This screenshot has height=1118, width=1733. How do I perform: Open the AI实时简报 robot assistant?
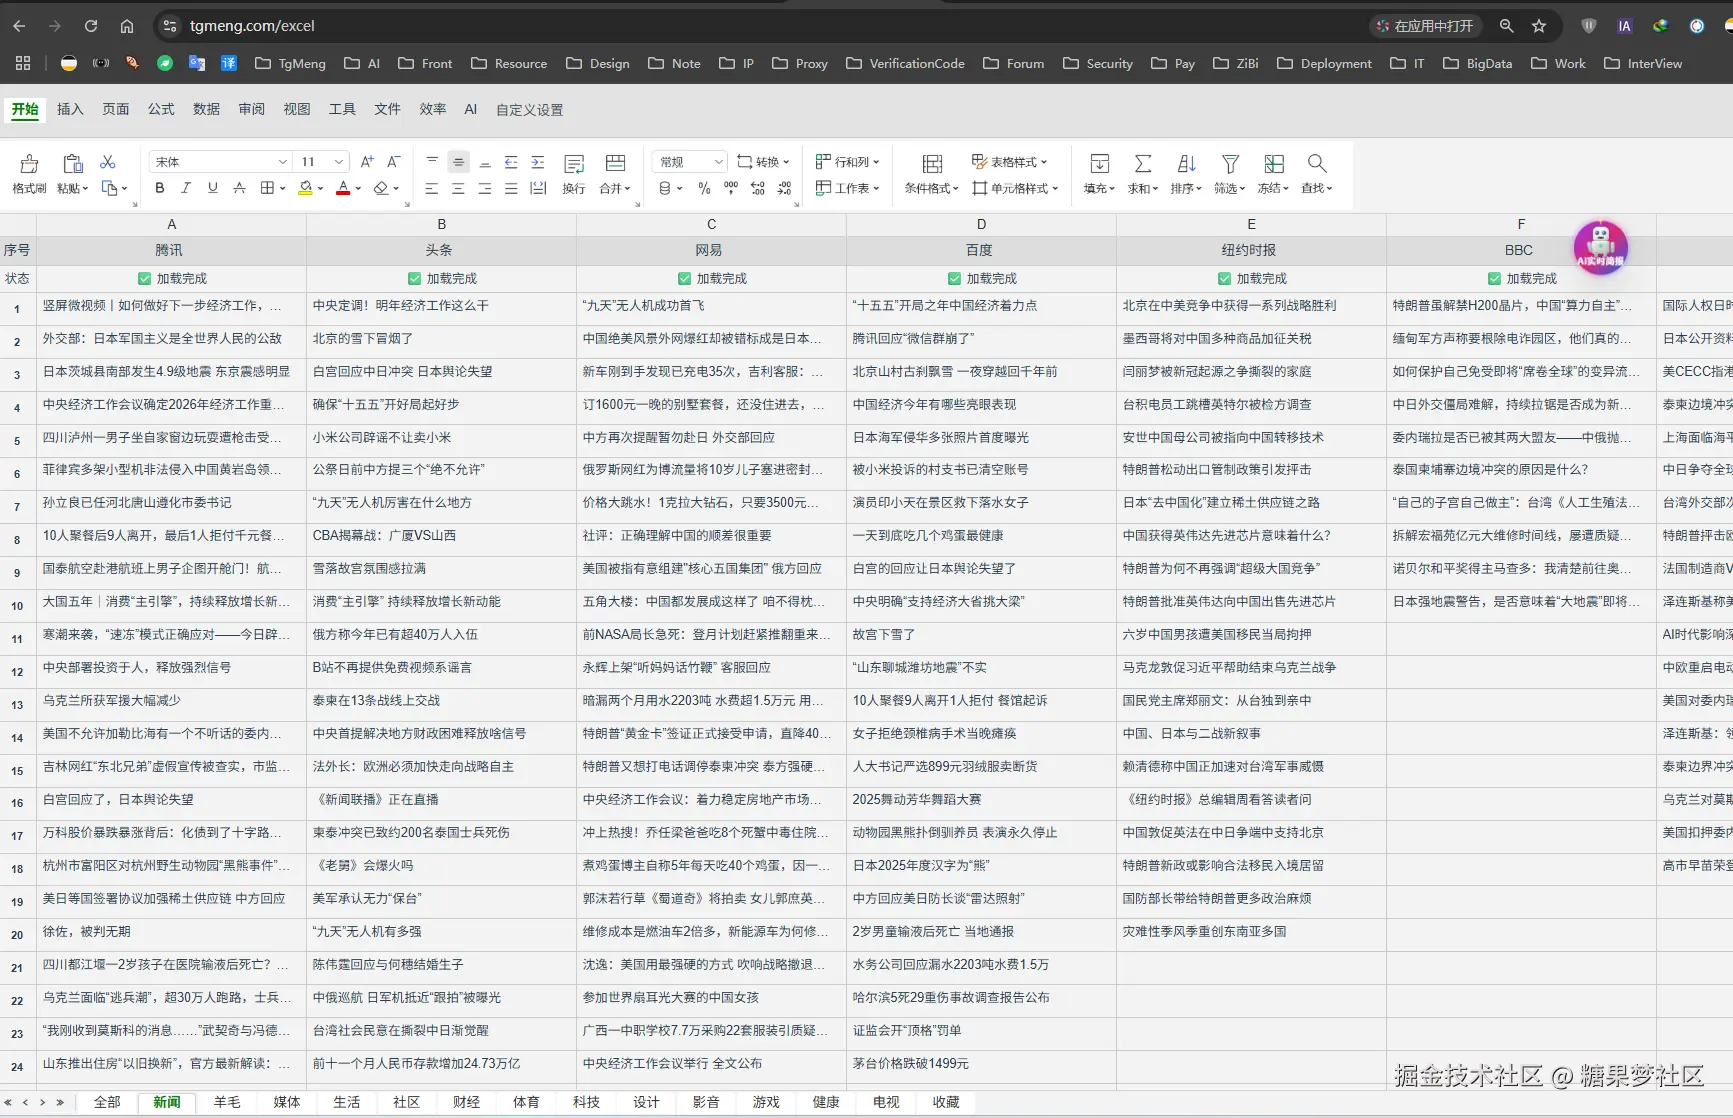click(1600, 247)
